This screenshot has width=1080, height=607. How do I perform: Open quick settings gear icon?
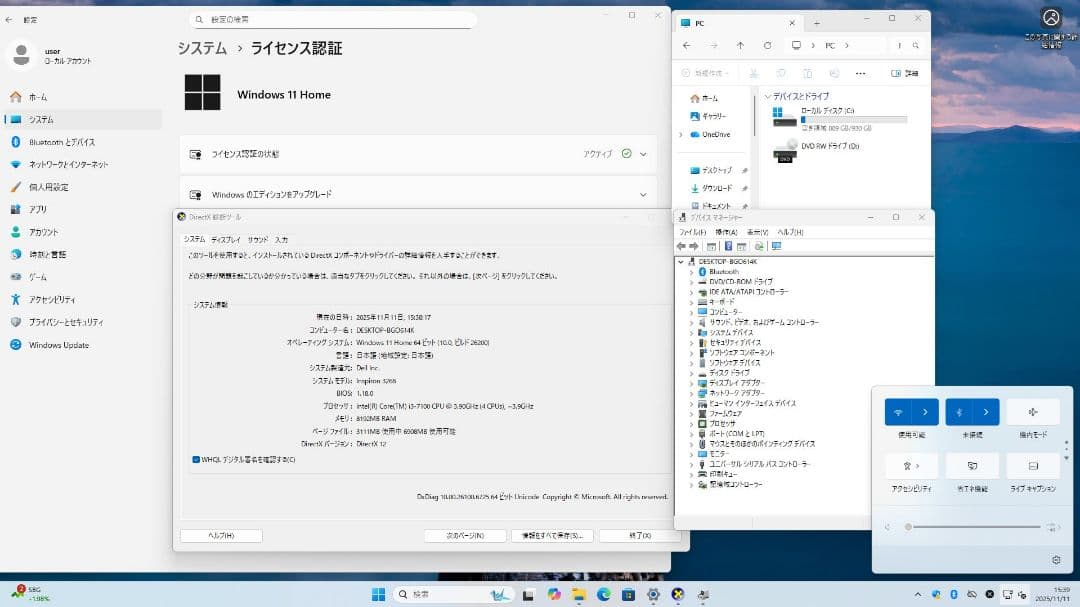[1056, 560]
